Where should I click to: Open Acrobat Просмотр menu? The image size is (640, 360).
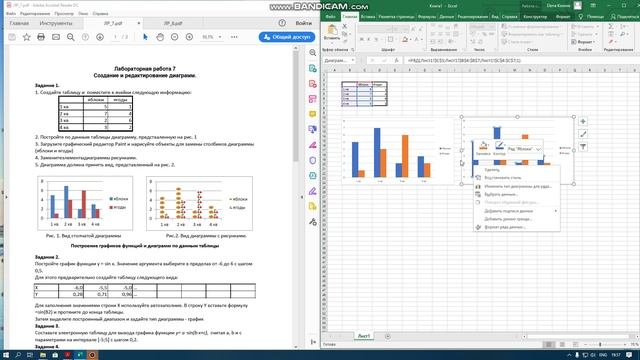click(64, 13)
